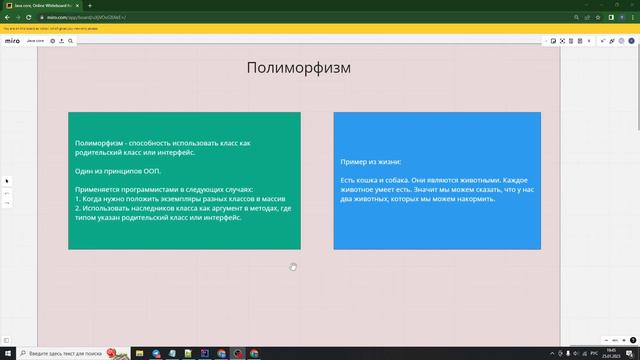This screenshot has height=360, width=640.
Task: Click the browser back arrow
Action: [7, 18]
